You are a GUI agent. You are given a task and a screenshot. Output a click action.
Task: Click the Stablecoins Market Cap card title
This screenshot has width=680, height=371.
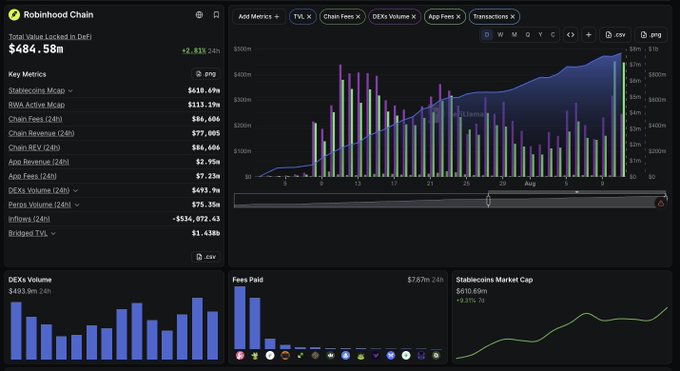494,280
